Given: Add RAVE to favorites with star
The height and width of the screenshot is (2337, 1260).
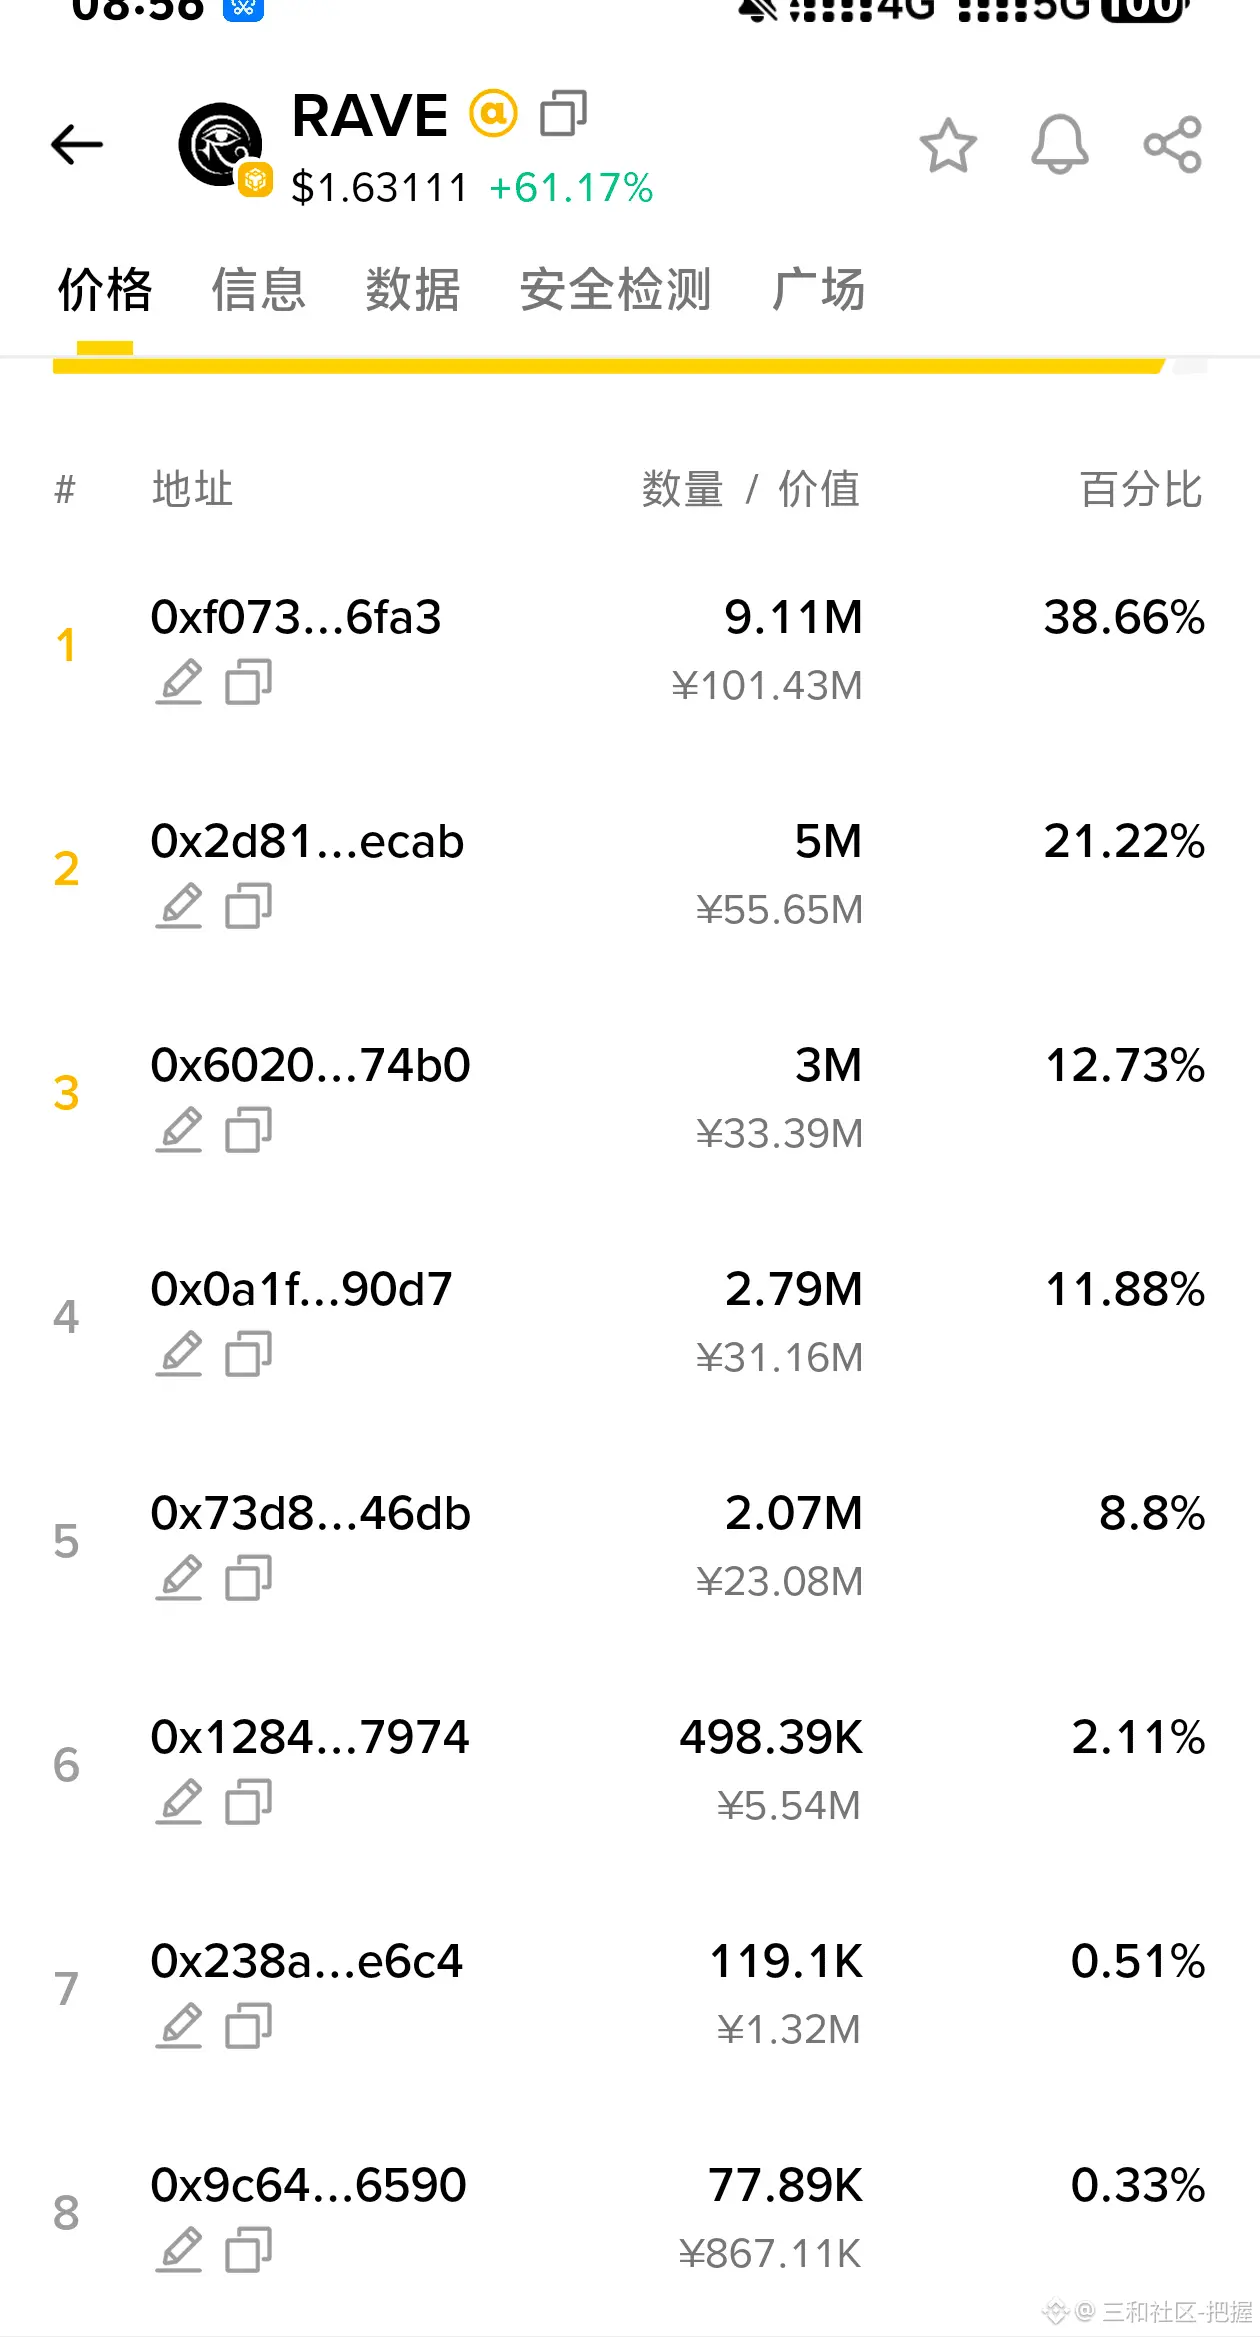Looking at the screenshot, I should 947,146.
